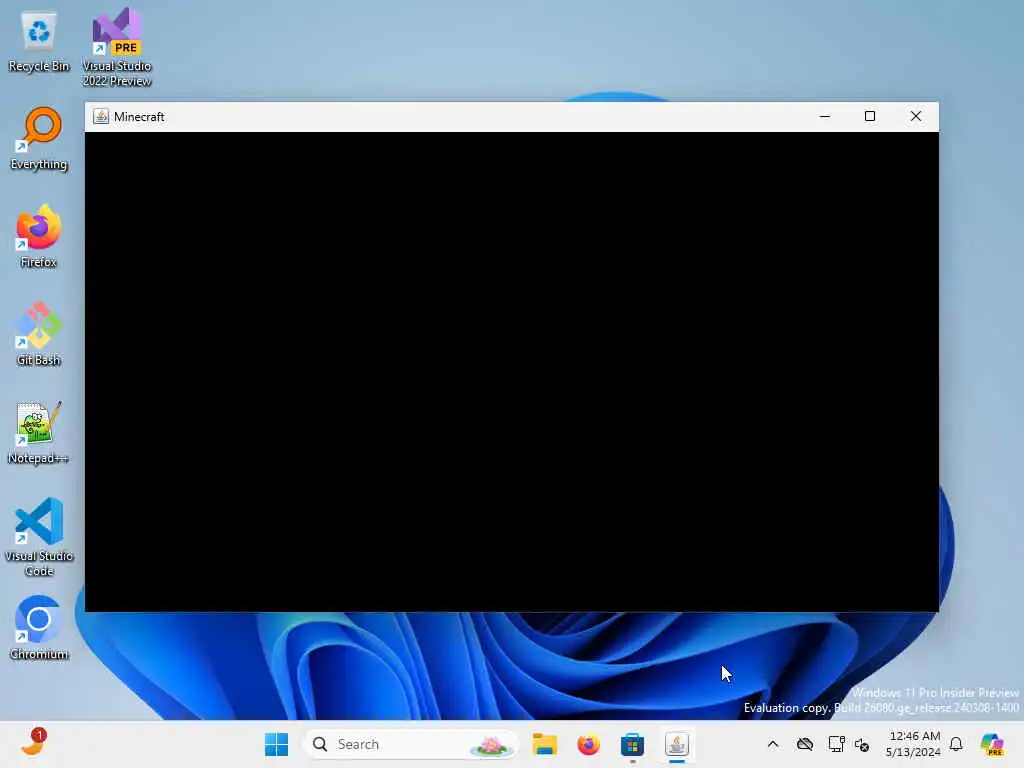Open the network display tray icon

pyautogui.click(x=836, y=744)
